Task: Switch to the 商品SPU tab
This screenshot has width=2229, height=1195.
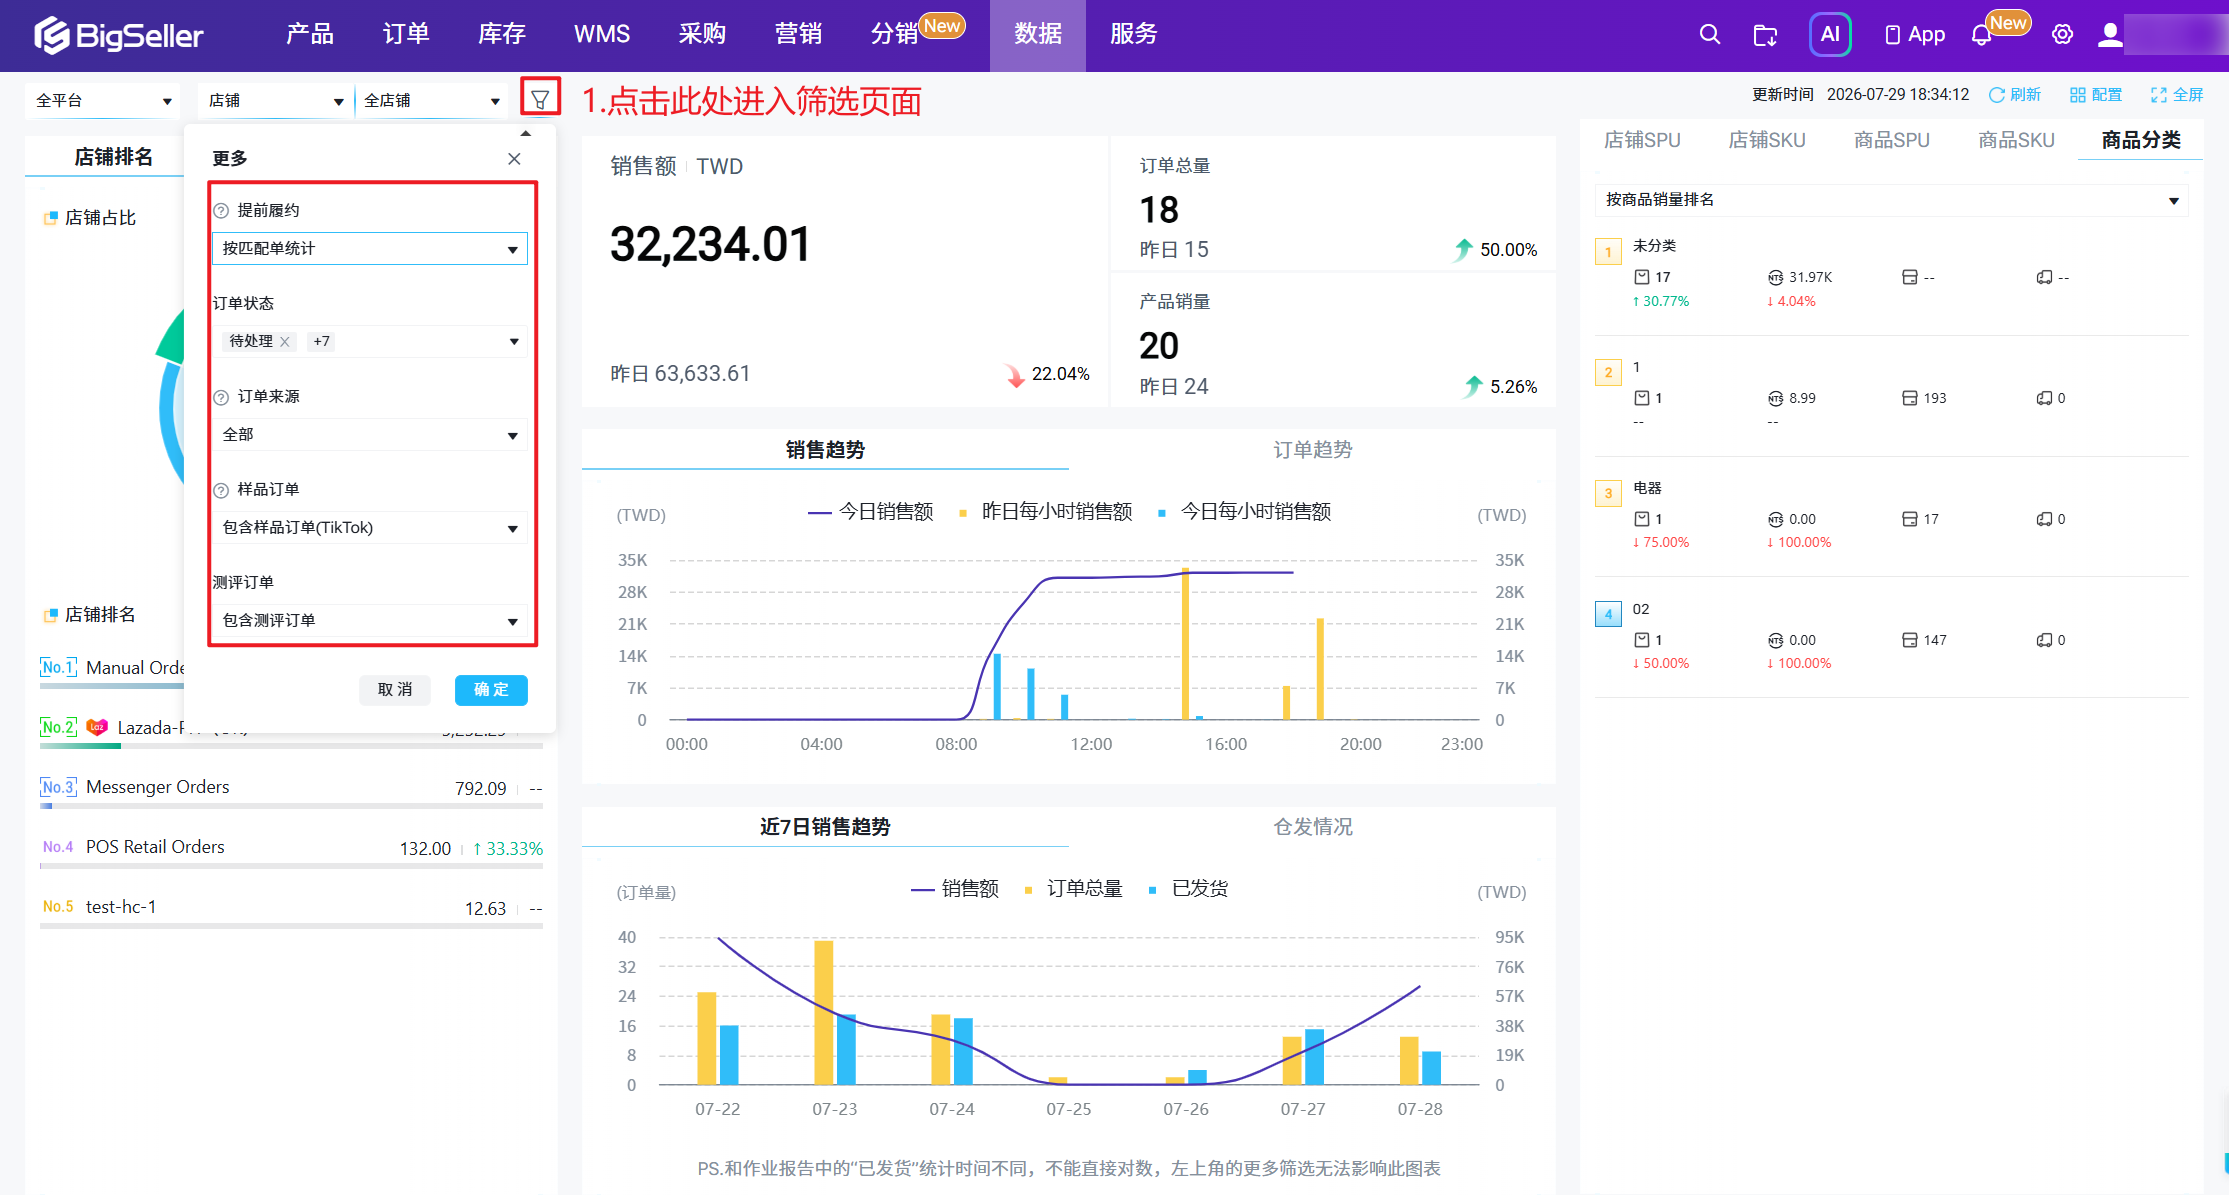Action: [1892, 140]
